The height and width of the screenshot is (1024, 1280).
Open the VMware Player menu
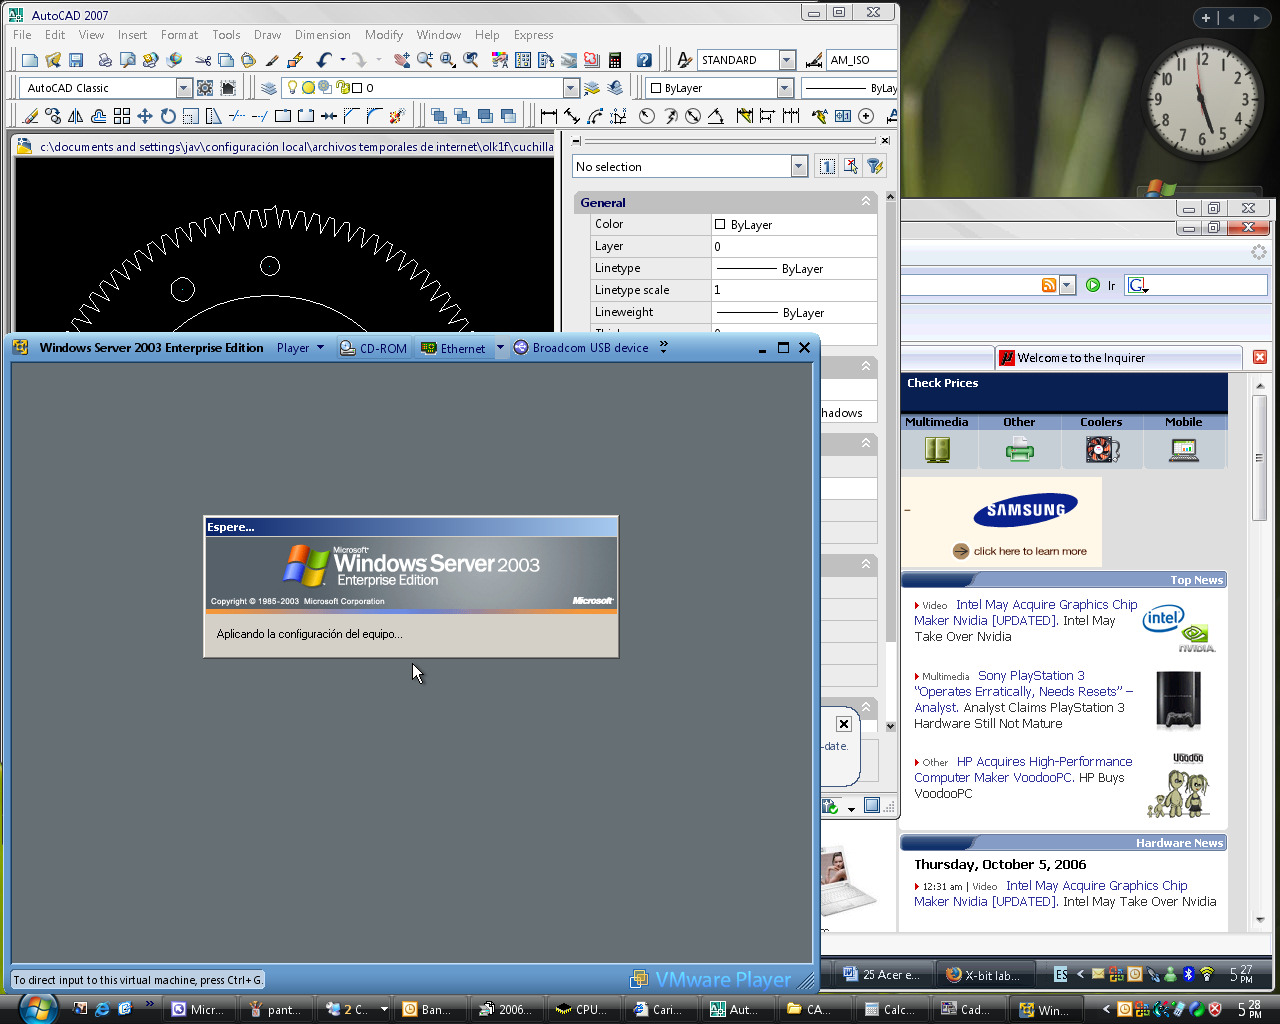point(300,348)
